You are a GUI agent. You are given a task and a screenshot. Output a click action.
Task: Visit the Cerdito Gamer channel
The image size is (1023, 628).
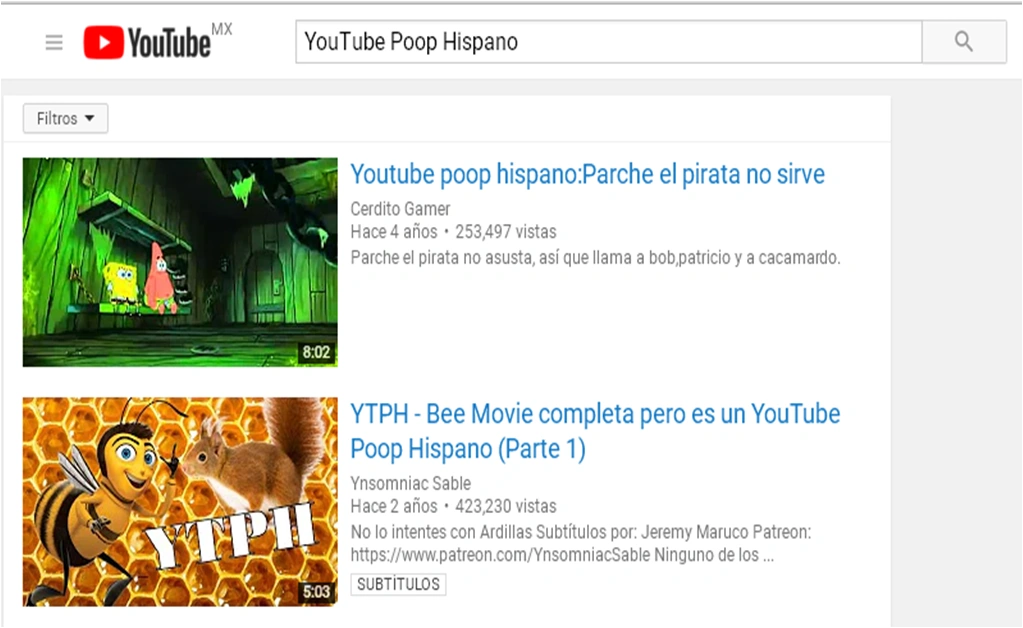400,209
